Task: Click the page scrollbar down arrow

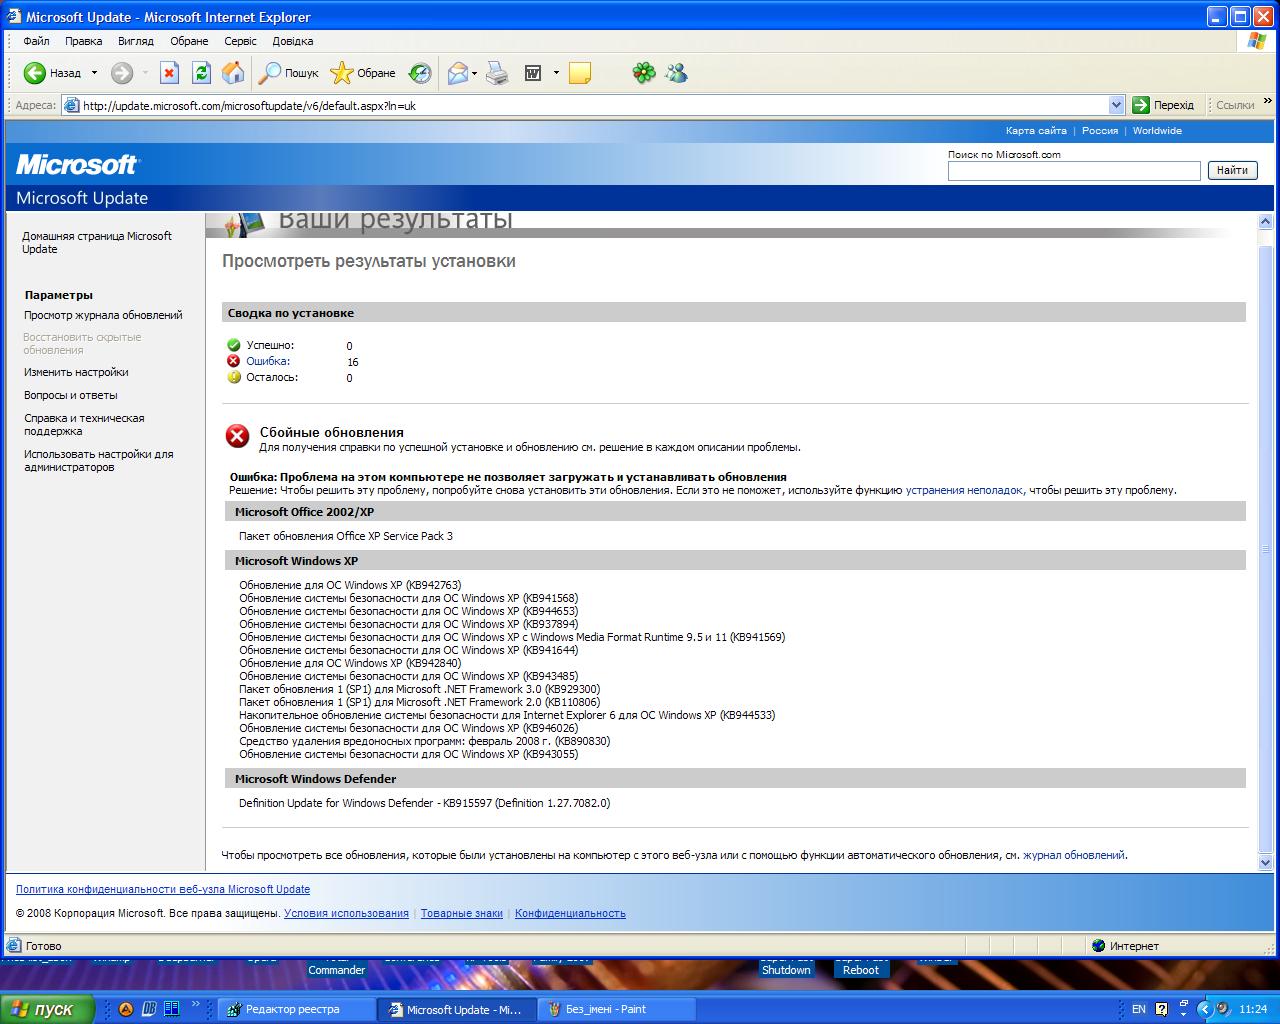Action: (1265, 862)
